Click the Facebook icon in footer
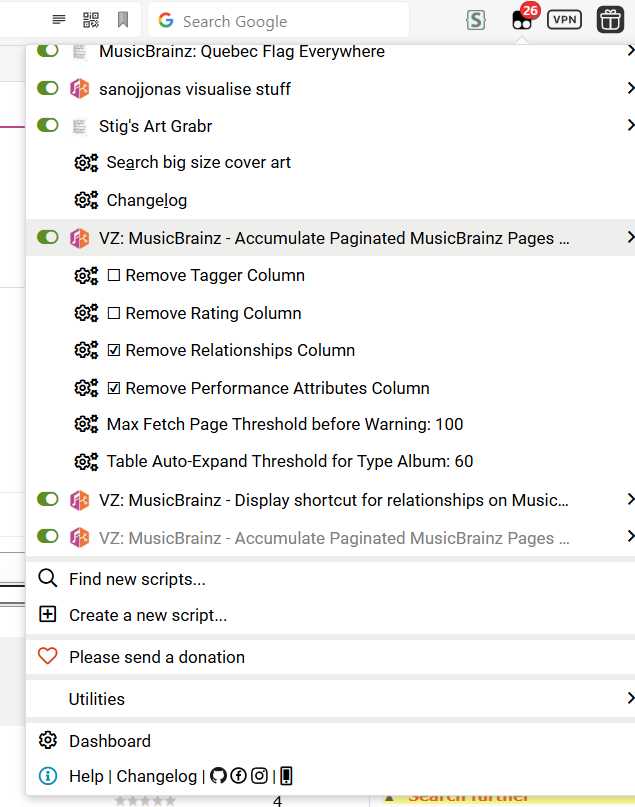Image resolution: width=635 pixels, height=807 pixels. coord(239,776)
